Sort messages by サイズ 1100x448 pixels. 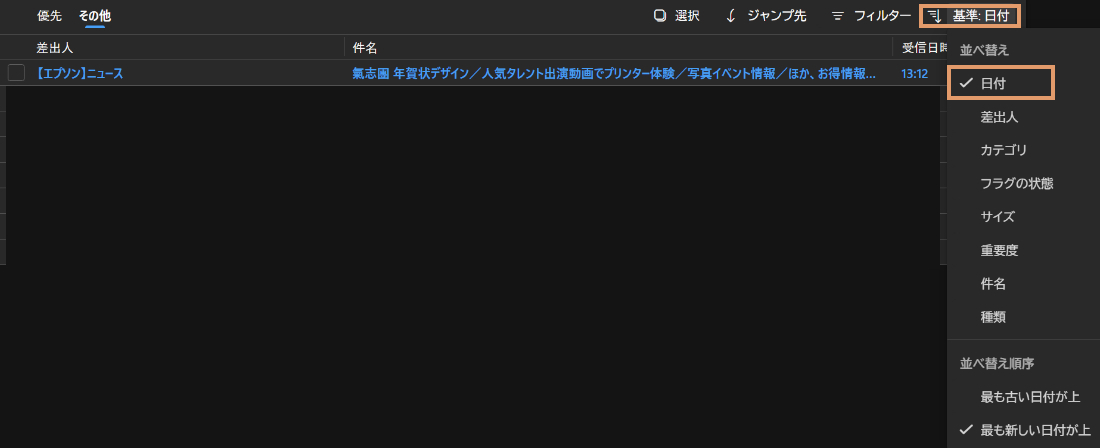[998, 217]
